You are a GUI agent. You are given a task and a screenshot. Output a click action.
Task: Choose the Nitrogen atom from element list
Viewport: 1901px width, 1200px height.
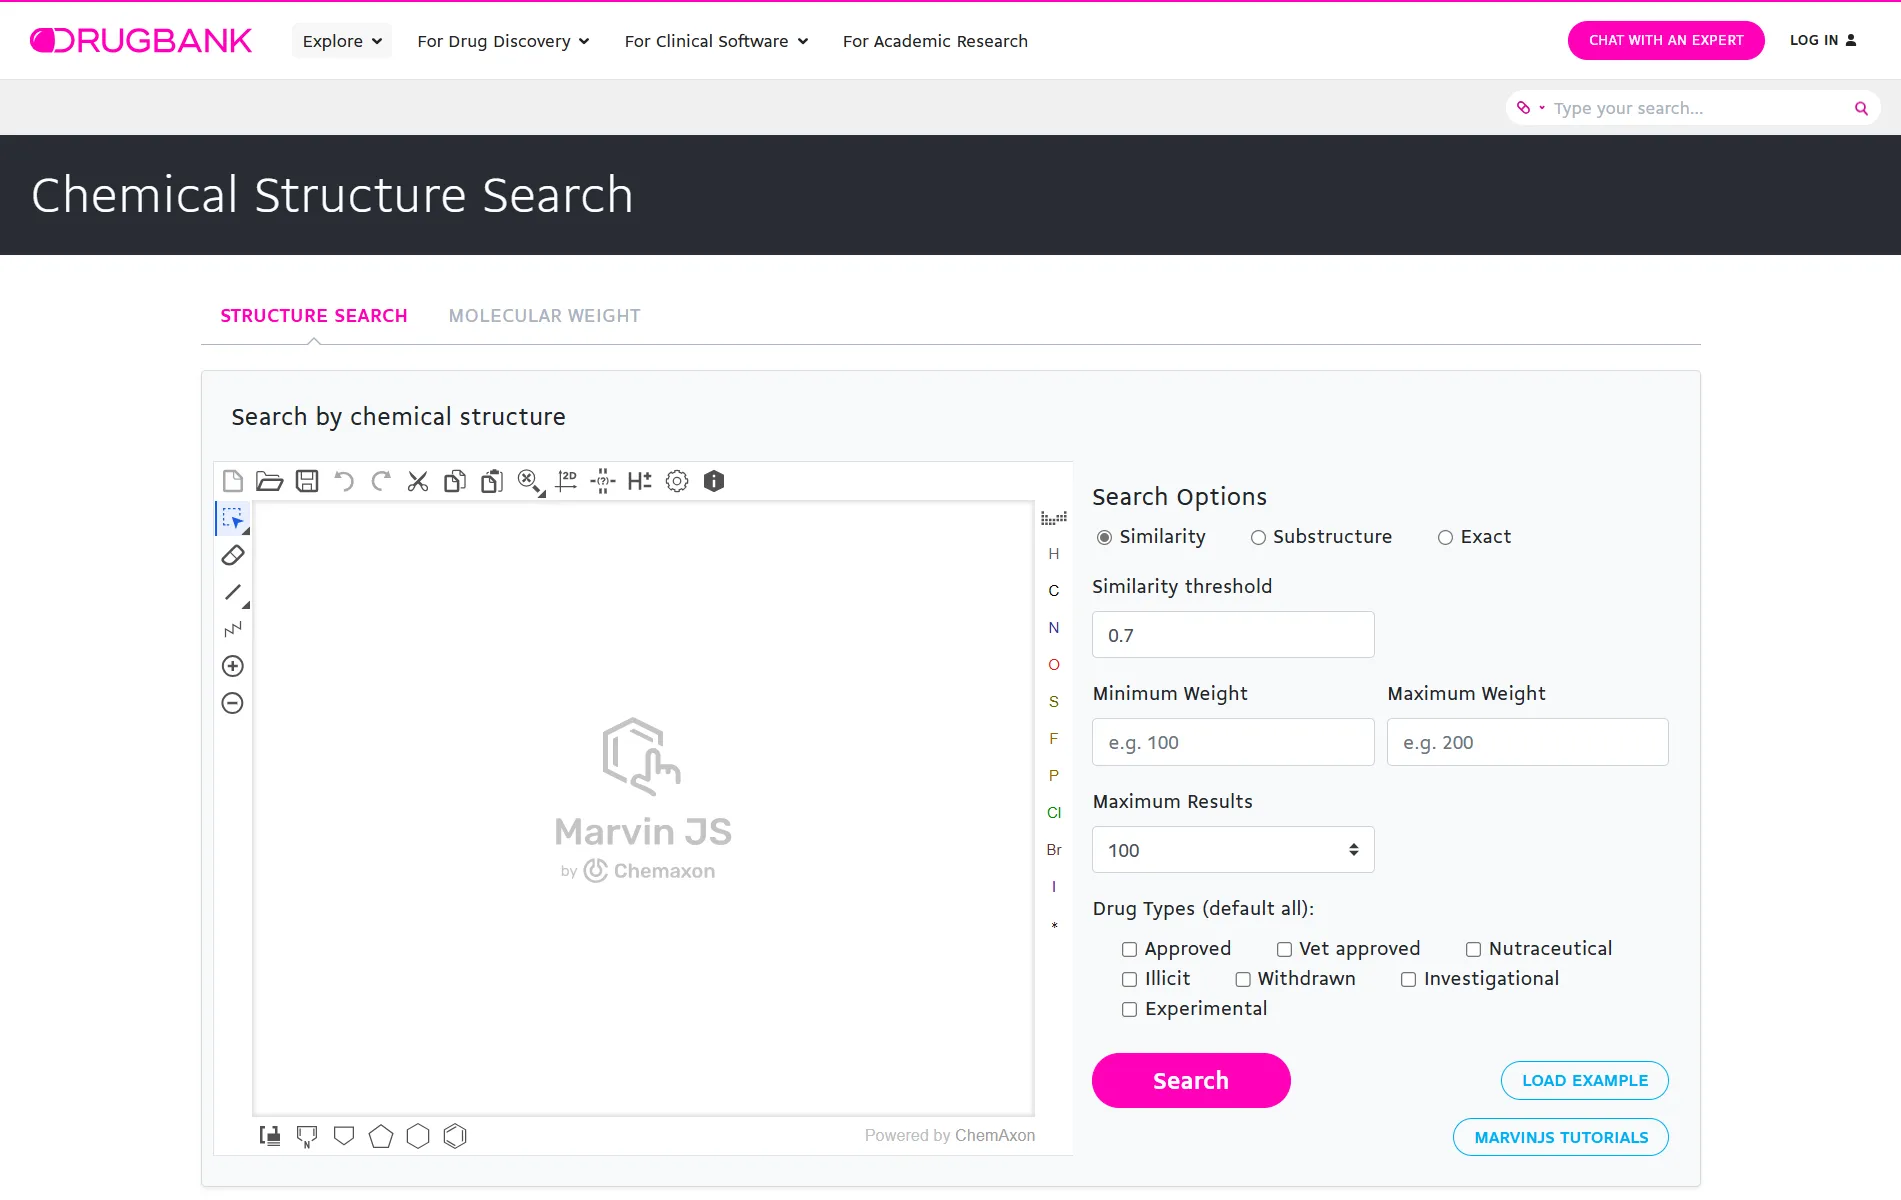1053,628
